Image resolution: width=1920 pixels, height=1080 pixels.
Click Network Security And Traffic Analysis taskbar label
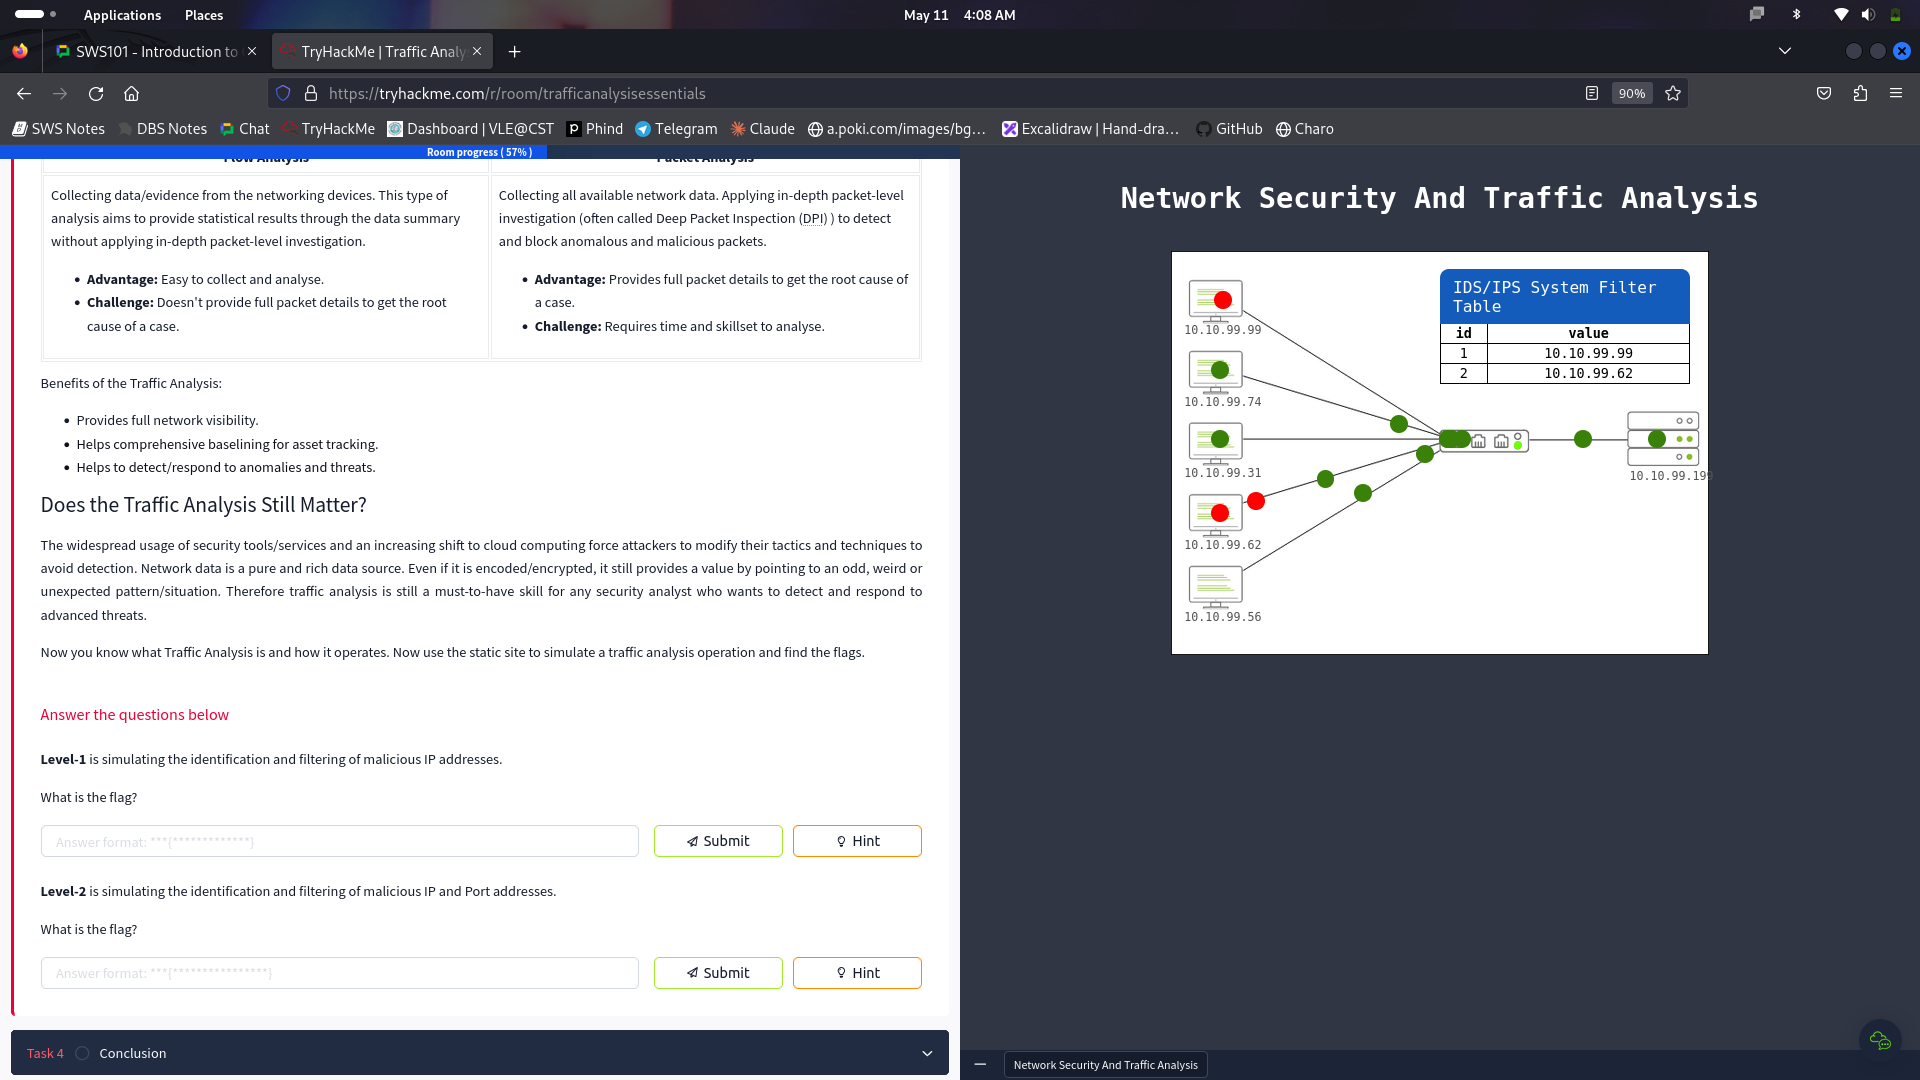(x=1105, y=1065)
